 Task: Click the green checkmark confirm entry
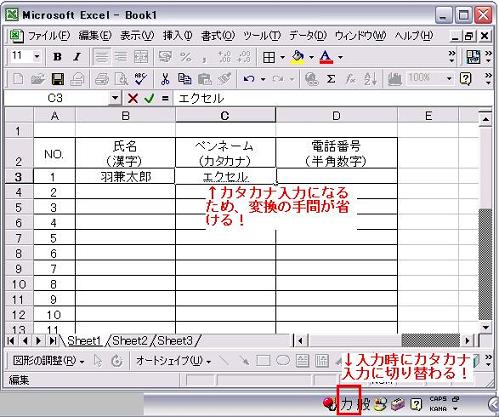tap(150, 98)
